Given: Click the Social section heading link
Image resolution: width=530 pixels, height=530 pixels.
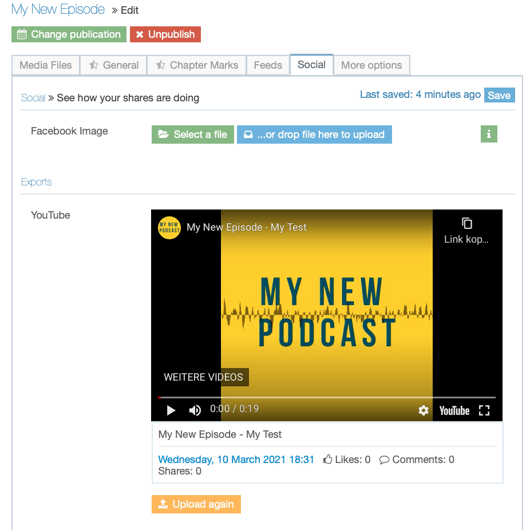Looking at the screenshot, I should coord(33,98).
